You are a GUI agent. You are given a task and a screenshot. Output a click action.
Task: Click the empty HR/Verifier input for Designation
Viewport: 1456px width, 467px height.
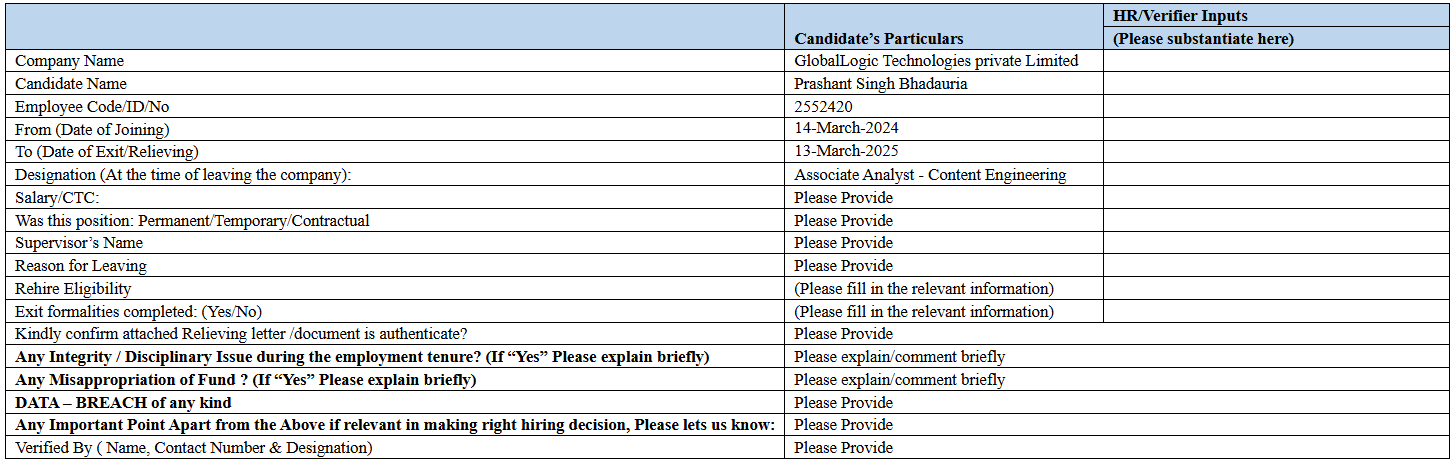coord(1278,175)
